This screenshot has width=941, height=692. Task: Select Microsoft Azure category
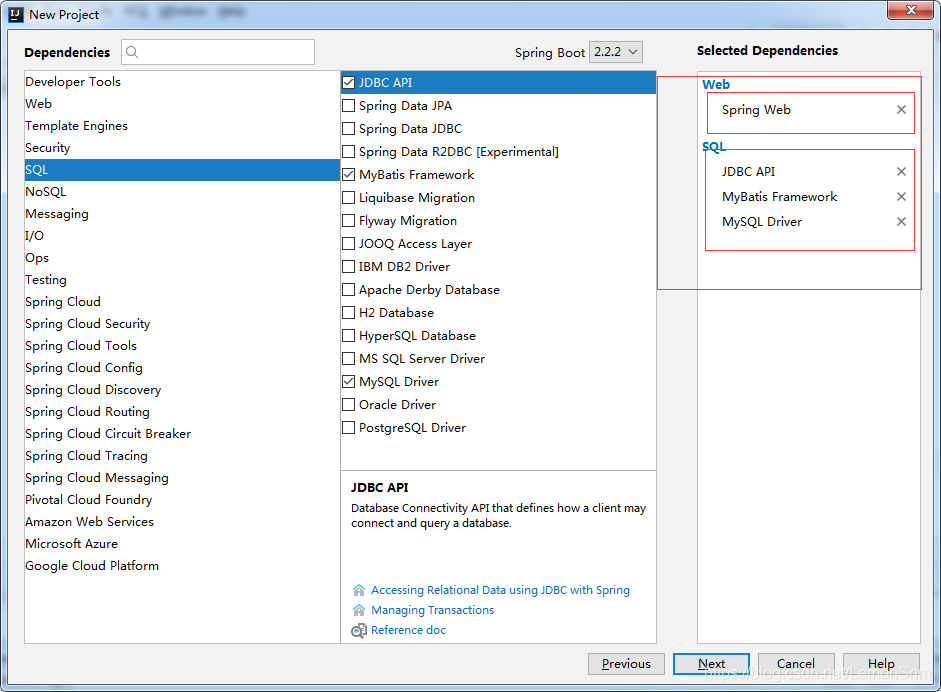[x=182, y=544]
